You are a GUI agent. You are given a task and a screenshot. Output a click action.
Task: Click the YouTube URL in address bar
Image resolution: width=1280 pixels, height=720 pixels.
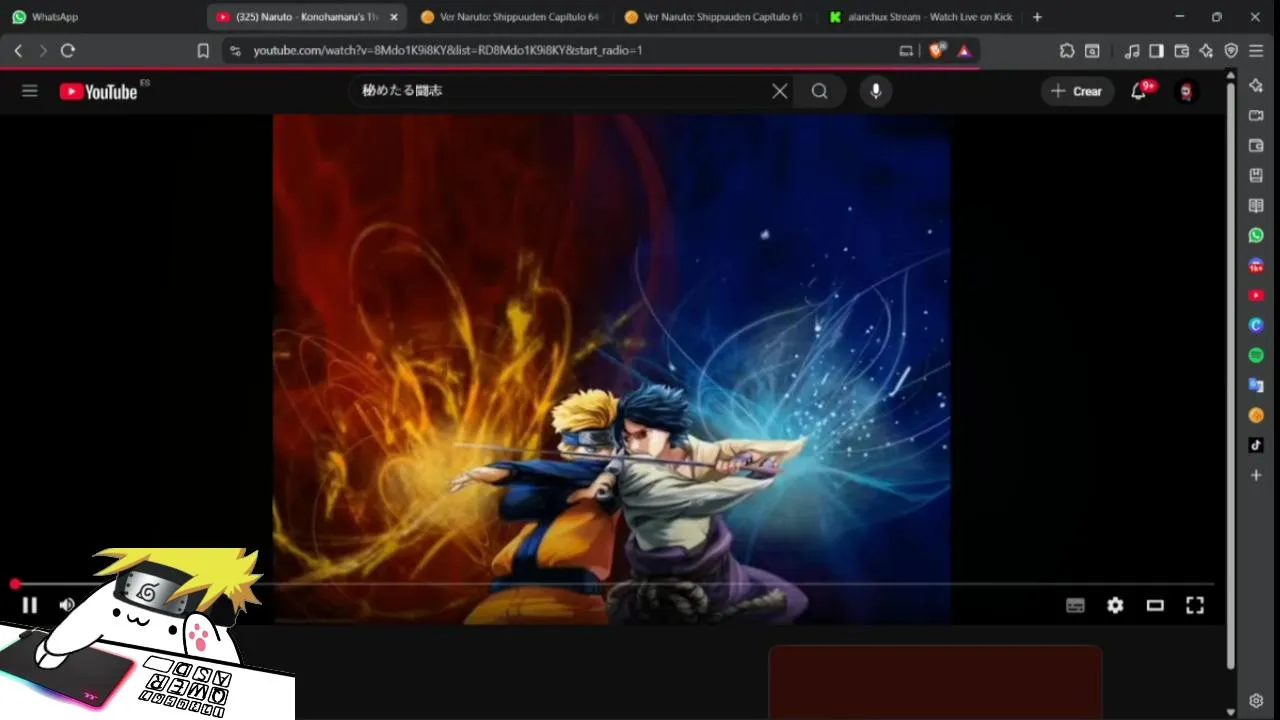click(448, 50)
